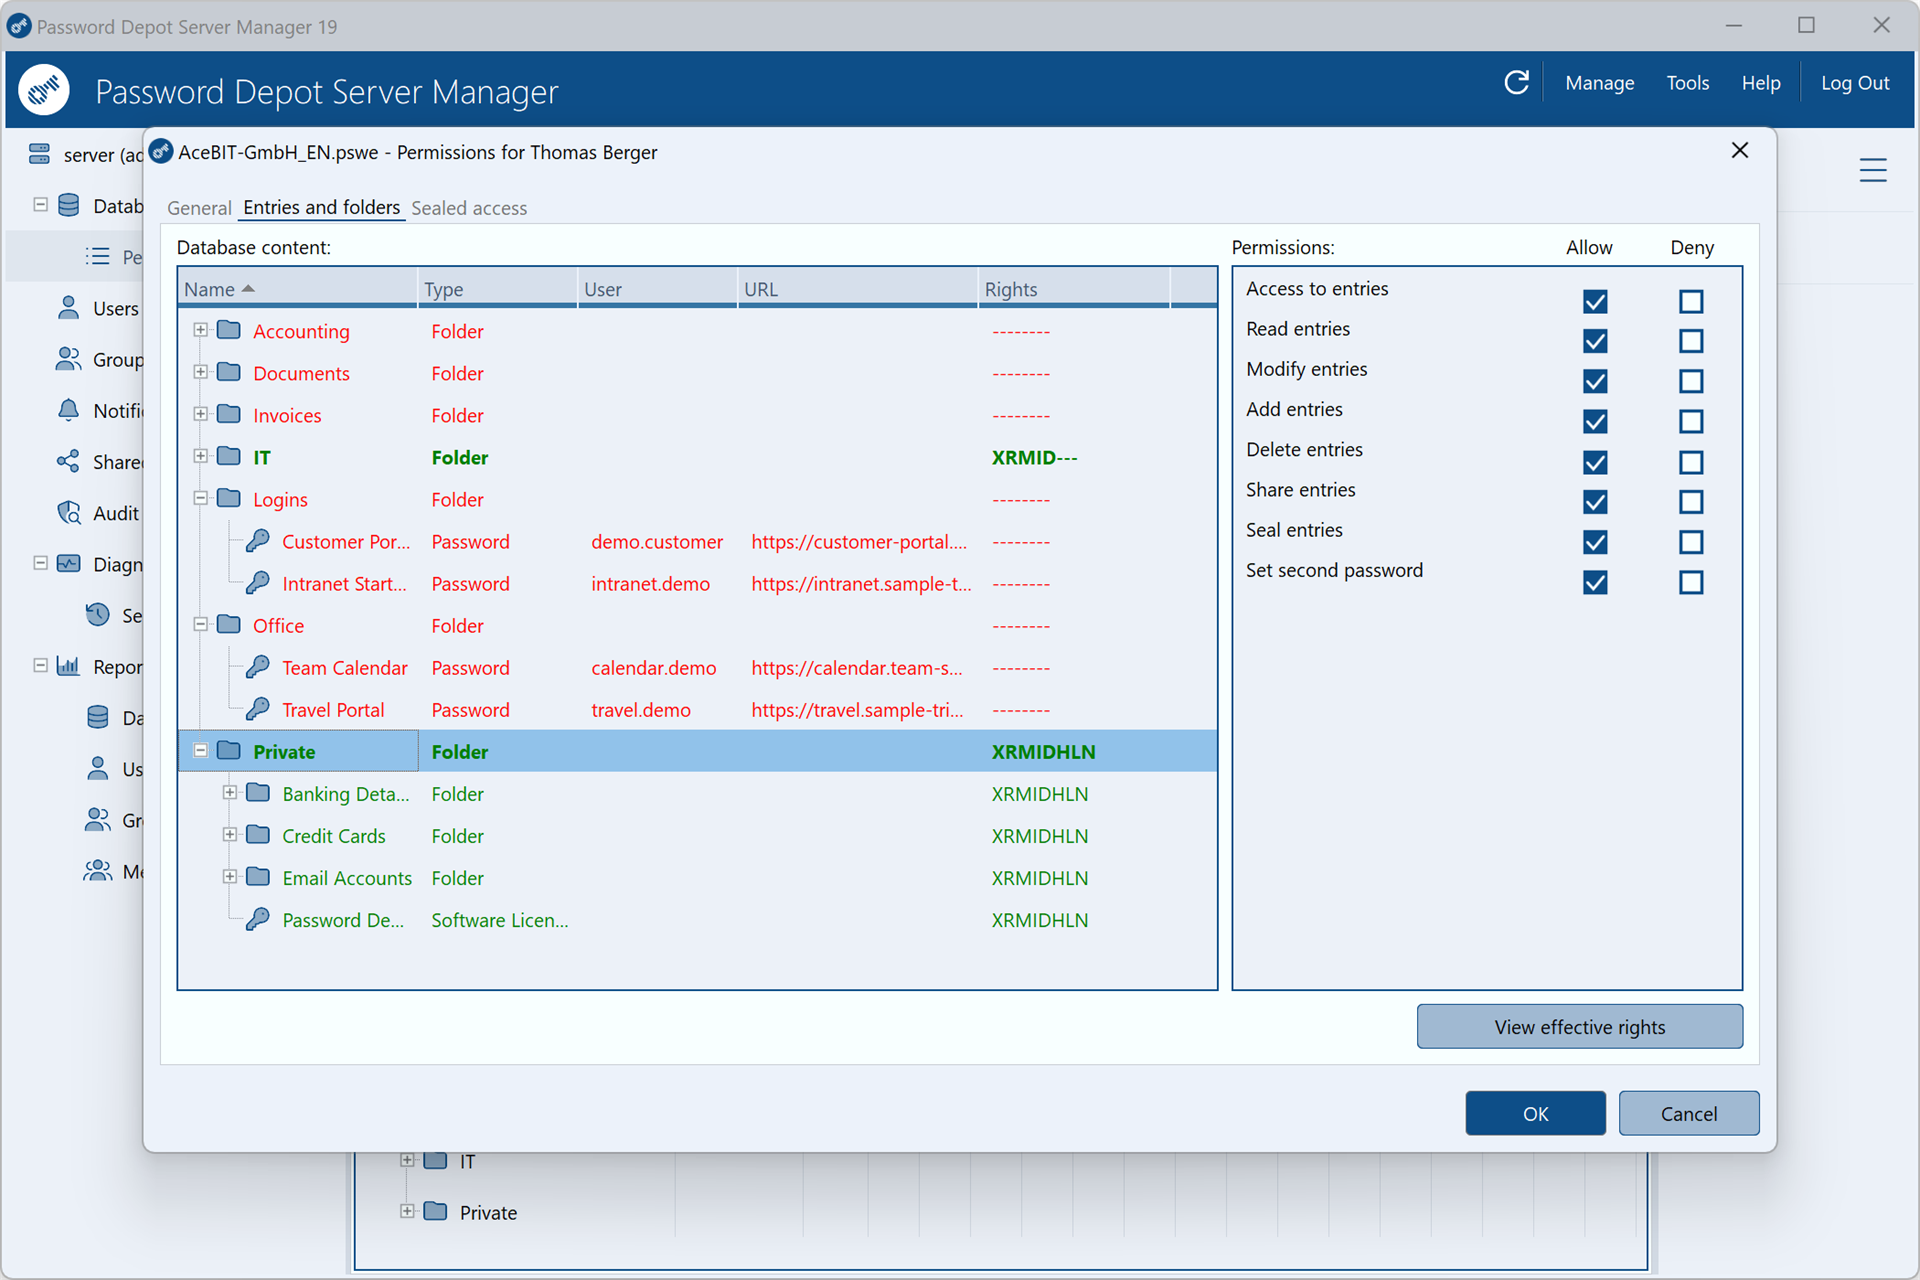Click the Password Depot logo icon

(x=44, y=90)
